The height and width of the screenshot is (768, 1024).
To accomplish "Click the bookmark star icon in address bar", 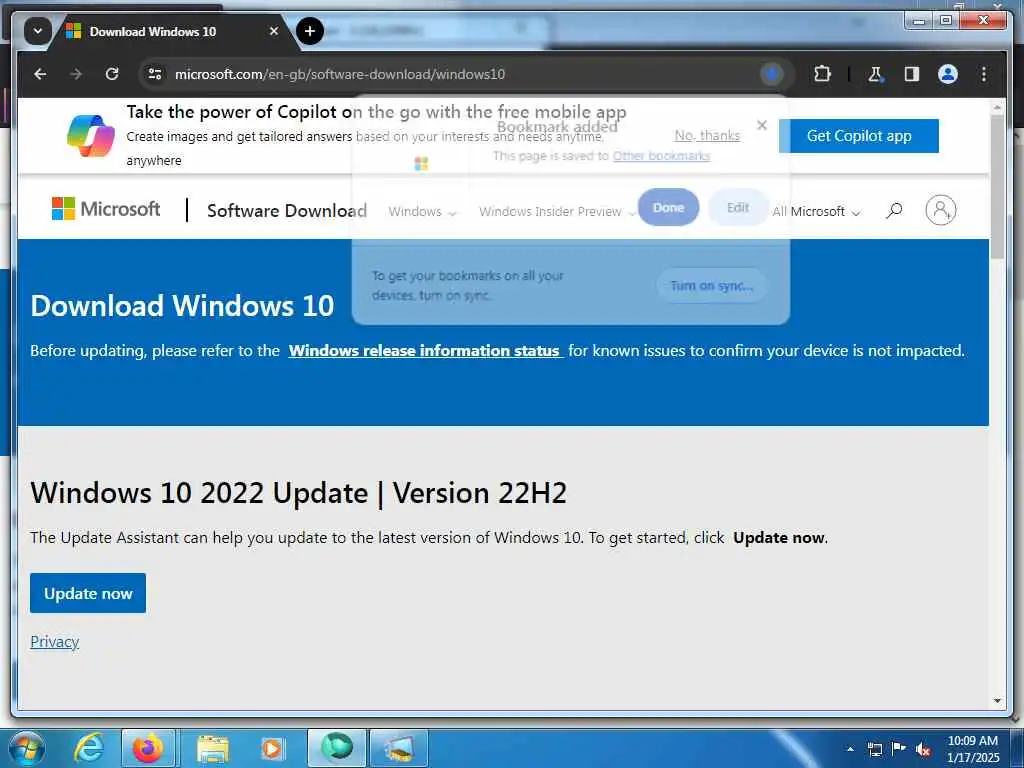I will (x=771, y=74).
